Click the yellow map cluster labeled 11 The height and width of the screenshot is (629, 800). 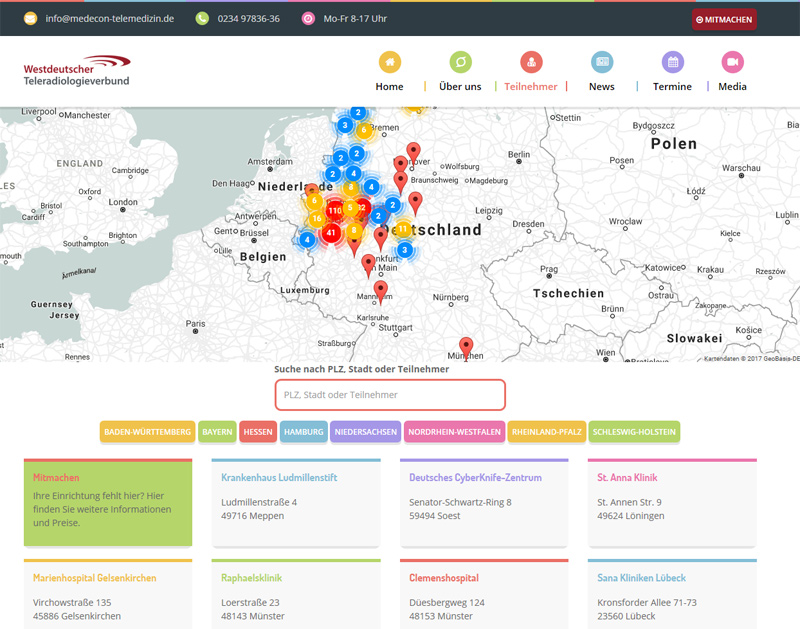403,229
